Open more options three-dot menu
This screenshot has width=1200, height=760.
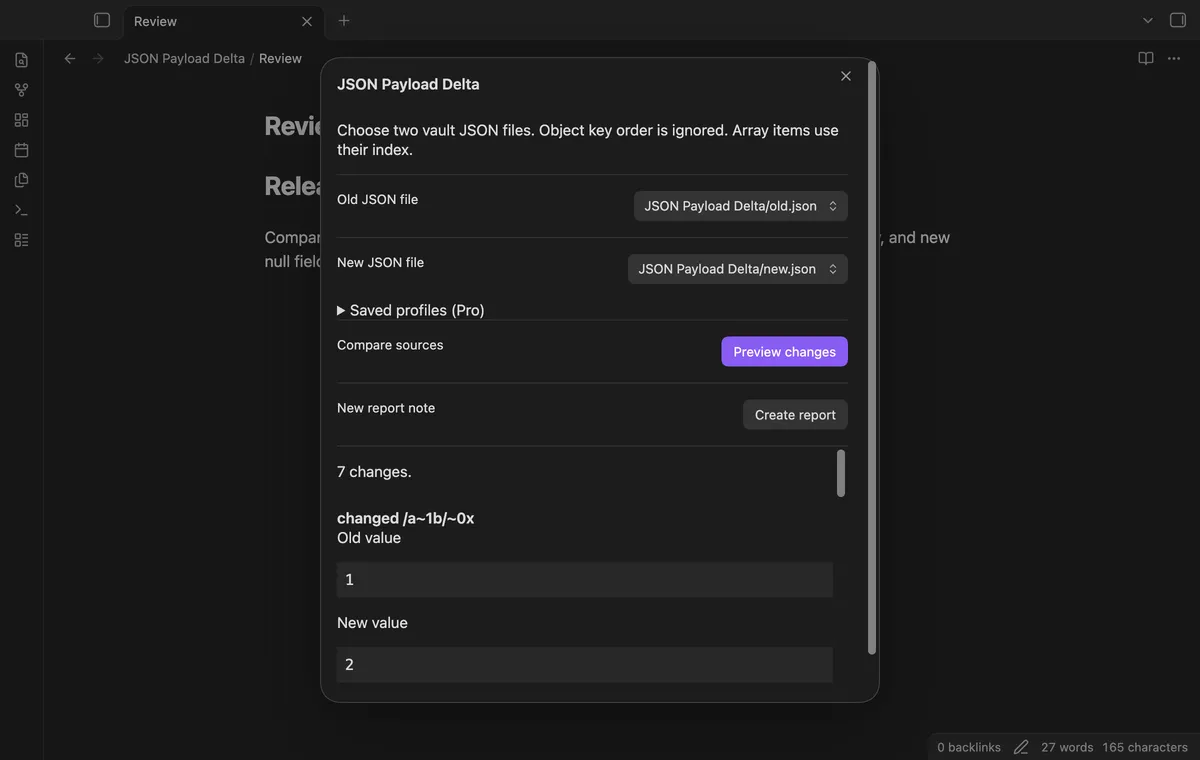[x=1174, y=58]
